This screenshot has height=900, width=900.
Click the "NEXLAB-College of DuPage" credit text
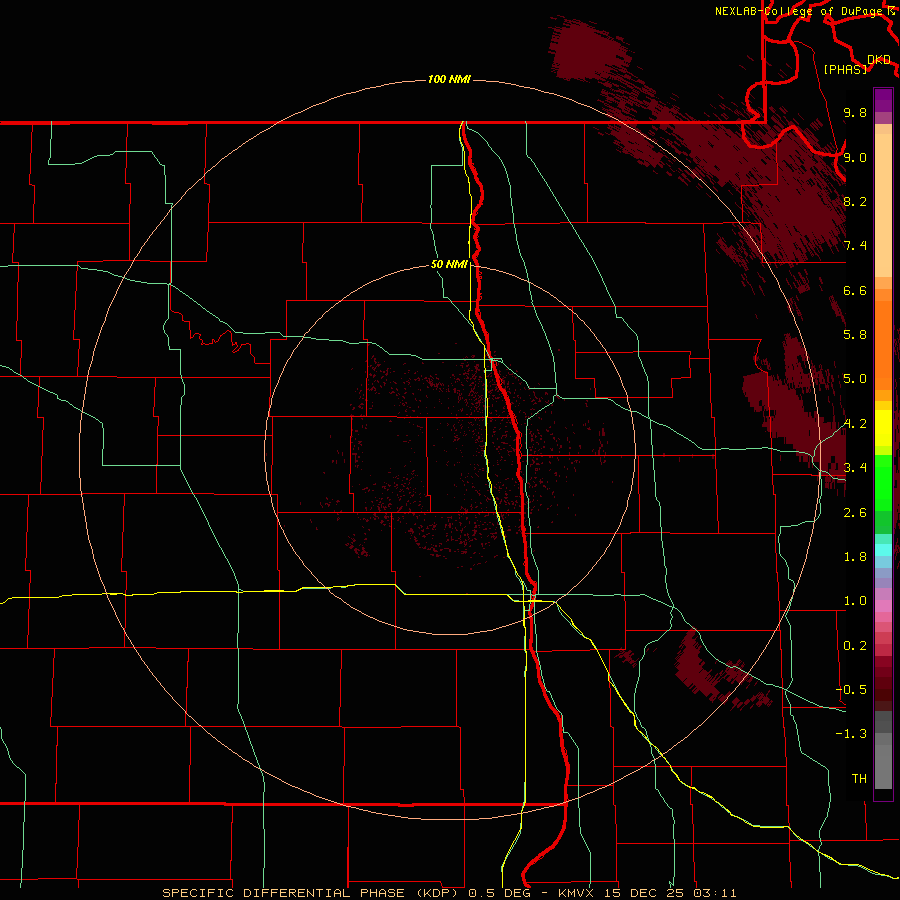[800, 11]
